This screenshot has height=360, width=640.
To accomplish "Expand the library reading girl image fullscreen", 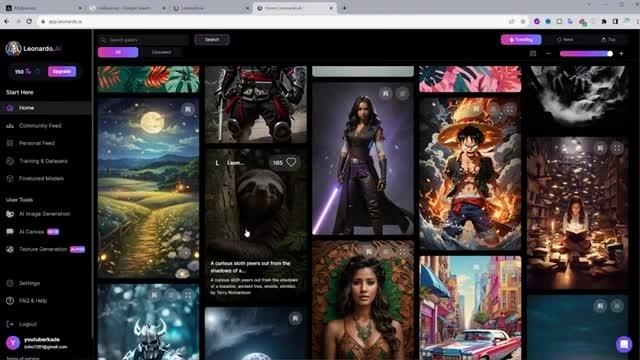I will point(617,148).
